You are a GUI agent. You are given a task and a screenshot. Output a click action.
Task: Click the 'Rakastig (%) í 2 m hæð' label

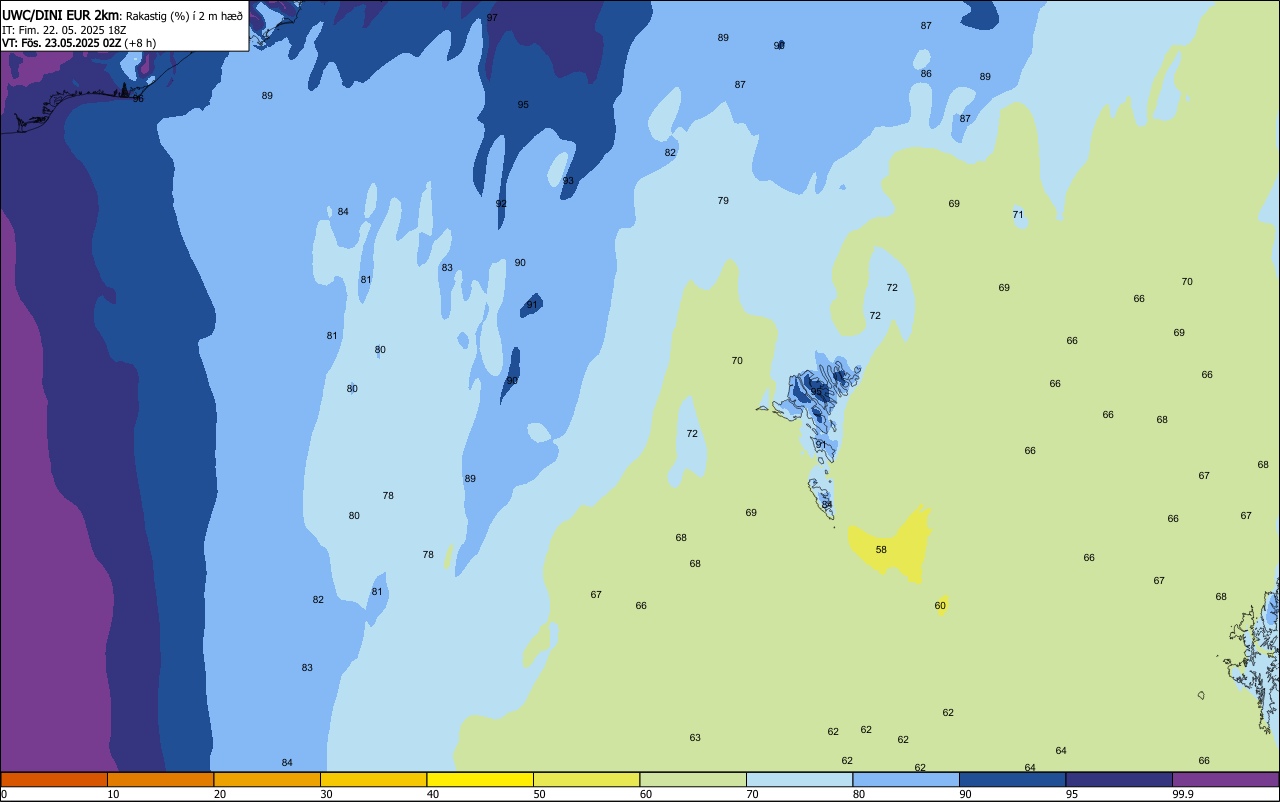(x=184, y=16)
